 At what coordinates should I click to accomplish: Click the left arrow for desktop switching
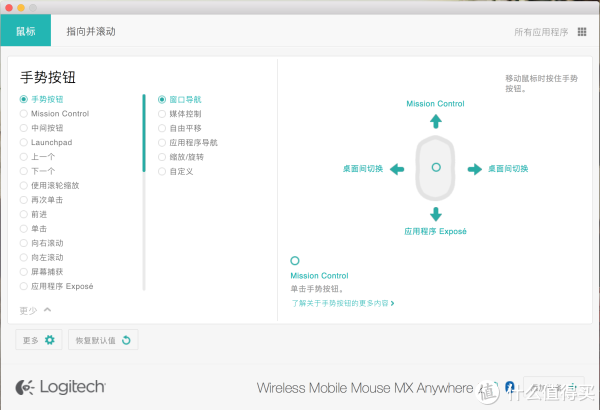coord(397,169)
